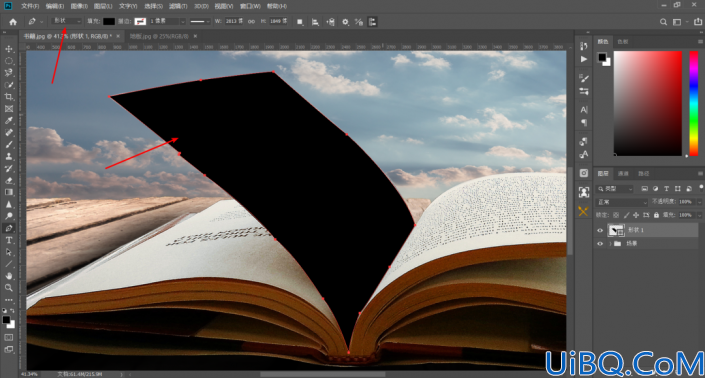Open the 滤镜(T) menu
Viewport: 705px width, 378px height.
coord(178,6)
